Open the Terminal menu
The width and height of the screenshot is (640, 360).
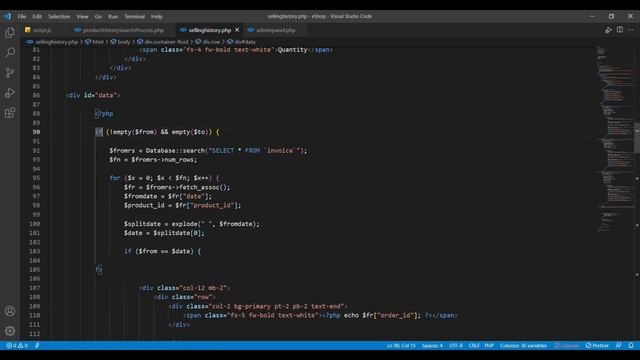coord(135,16)
